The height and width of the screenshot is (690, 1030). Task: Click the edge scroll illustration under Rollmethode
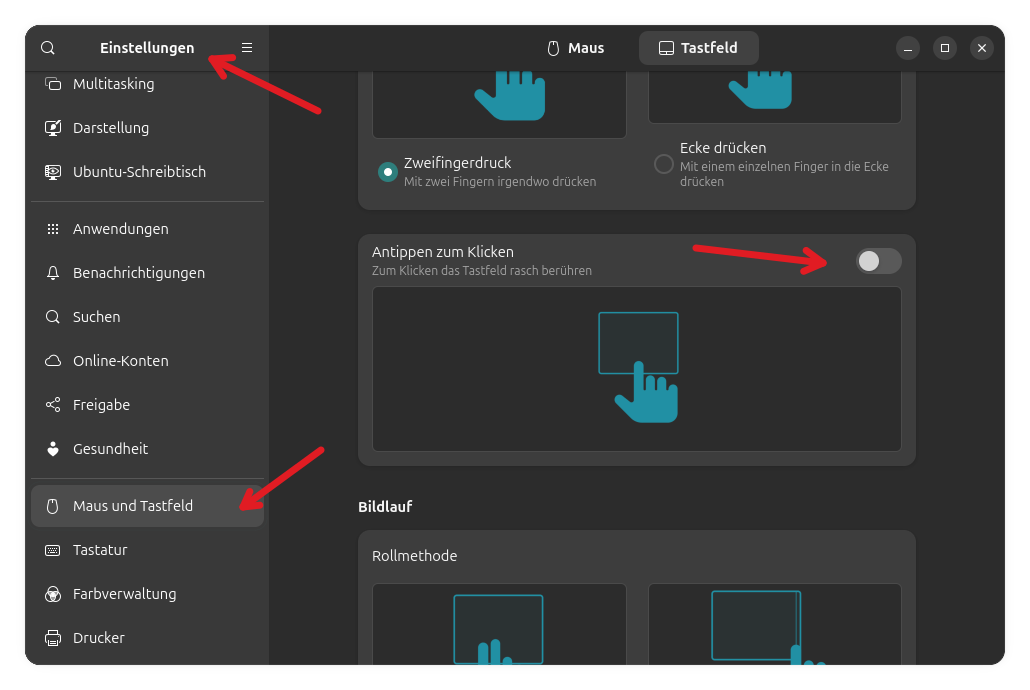click(x=774, y=624)
